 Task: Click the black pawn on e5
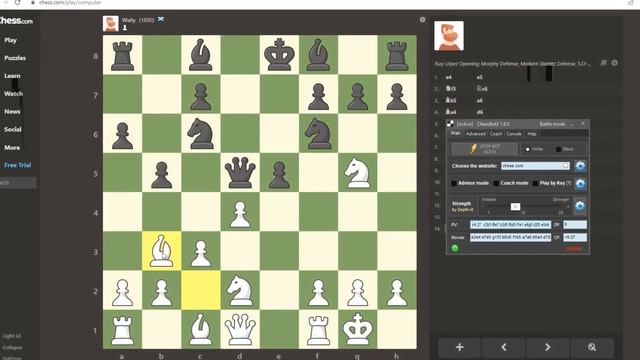[x=279, y=174]
